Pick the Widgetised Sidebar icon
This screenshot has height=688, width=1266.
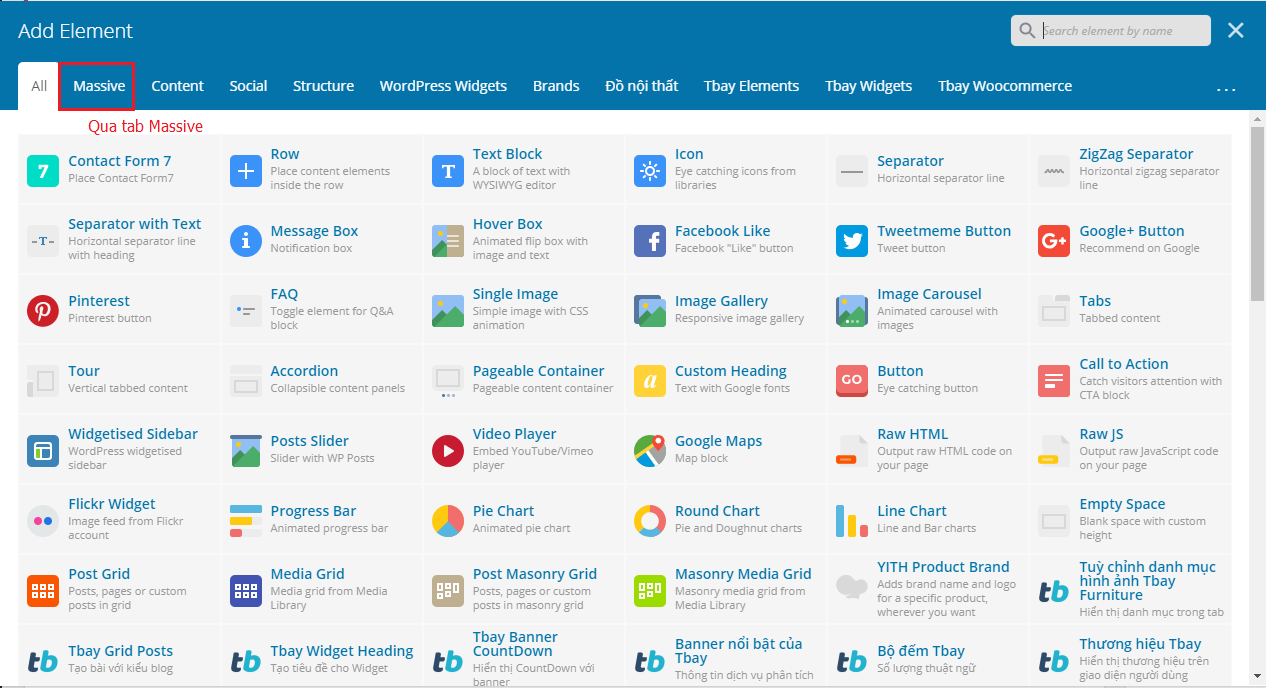[43, 451]
